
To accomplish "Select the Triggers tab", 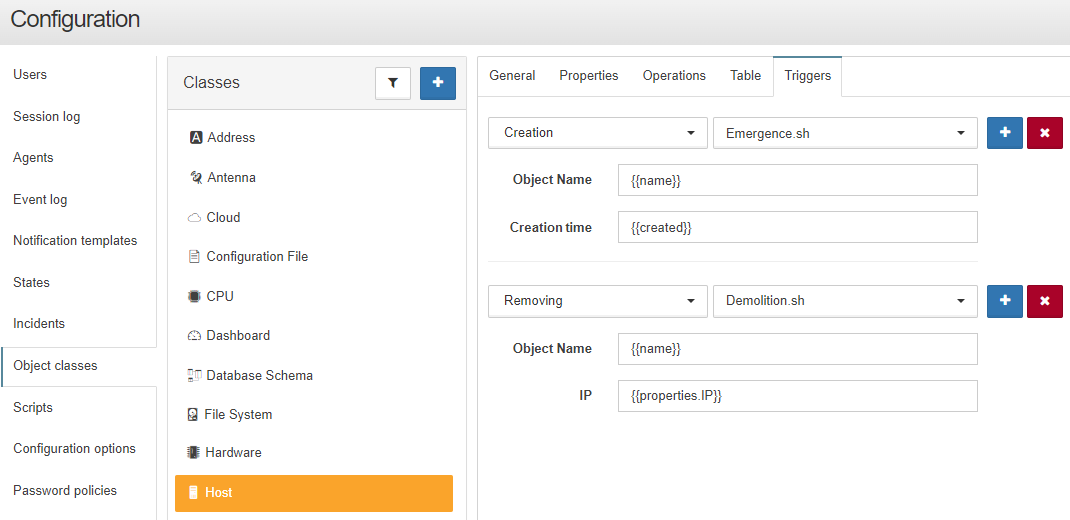I will click(x=808, y=76).
